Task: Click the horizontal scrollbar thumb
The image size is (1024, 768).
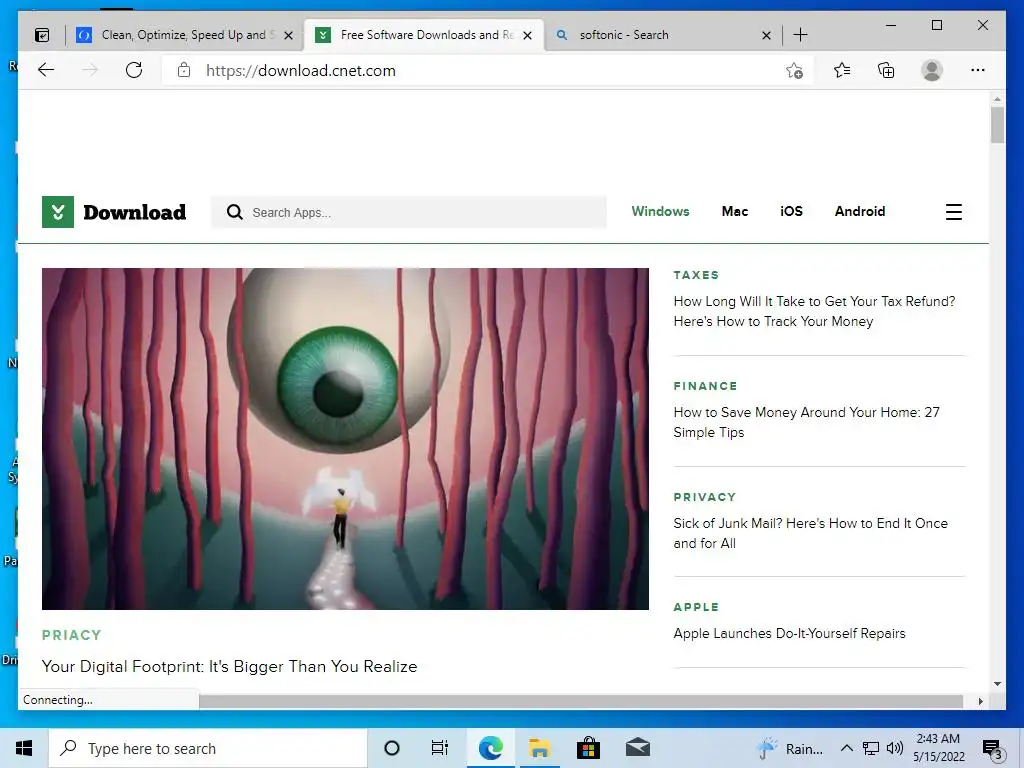Action: point(581,701)
